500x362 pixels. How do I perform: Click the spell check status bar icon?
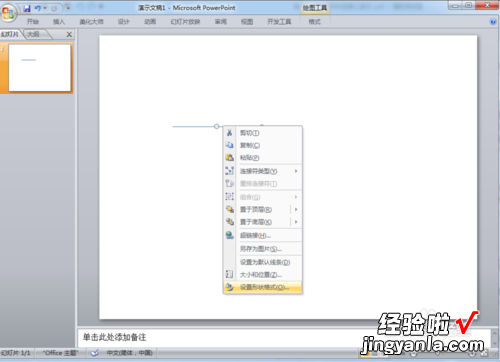click(95, 353)
